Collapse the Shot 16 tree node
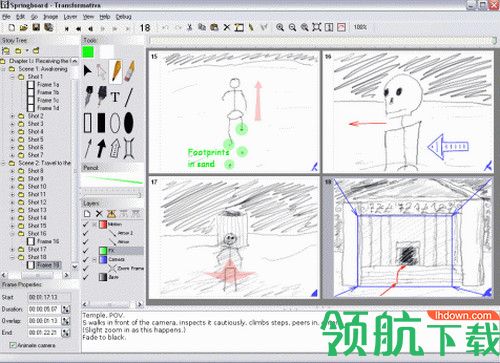 [x=12, y=233]
